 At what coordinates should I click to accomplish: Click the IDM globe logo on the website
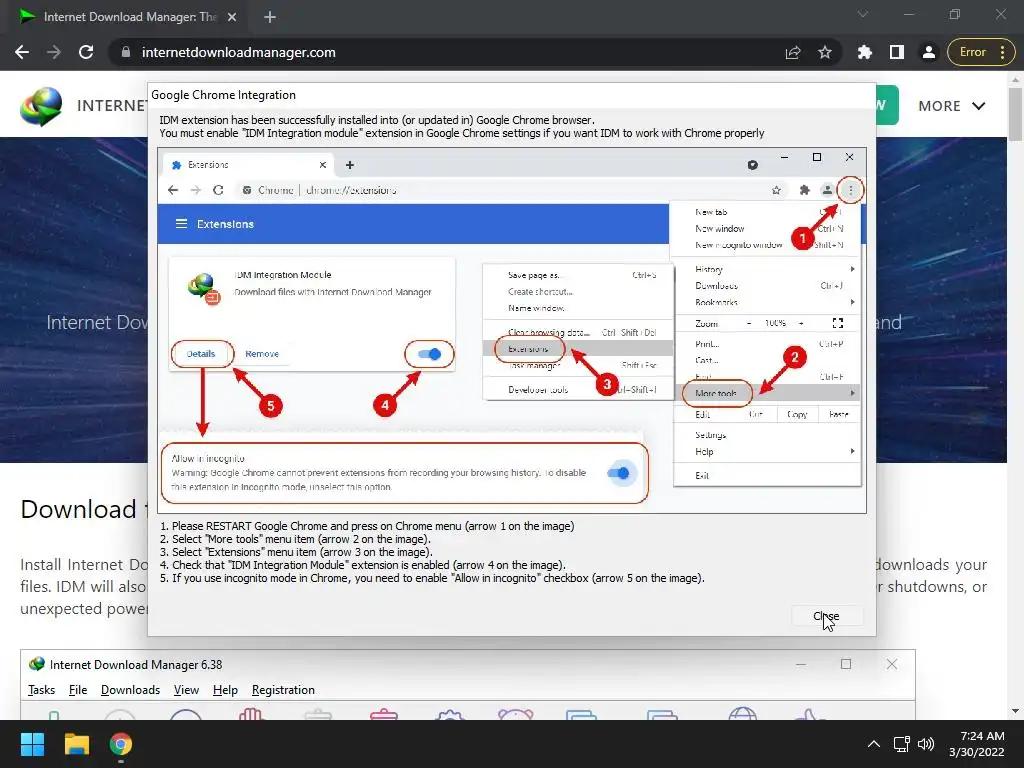(x=40, y=106)
